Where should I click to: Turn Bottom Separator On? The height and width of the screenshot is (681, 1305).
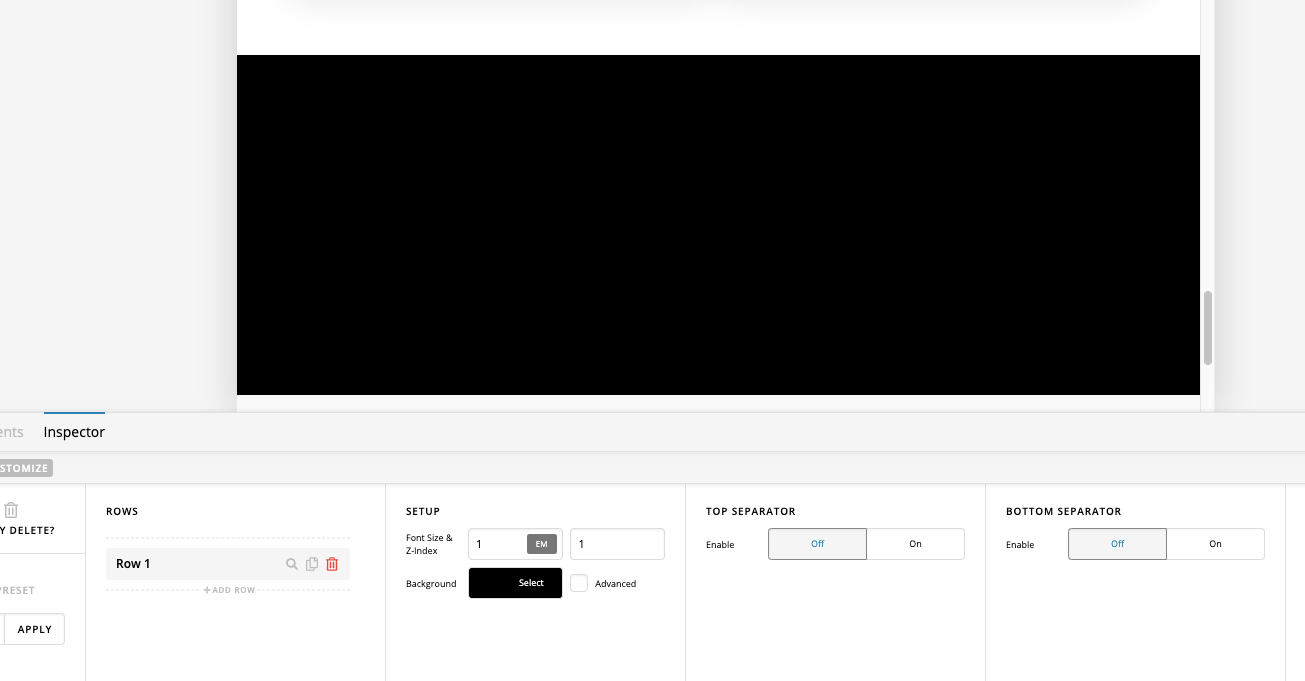pos(1215,544)
